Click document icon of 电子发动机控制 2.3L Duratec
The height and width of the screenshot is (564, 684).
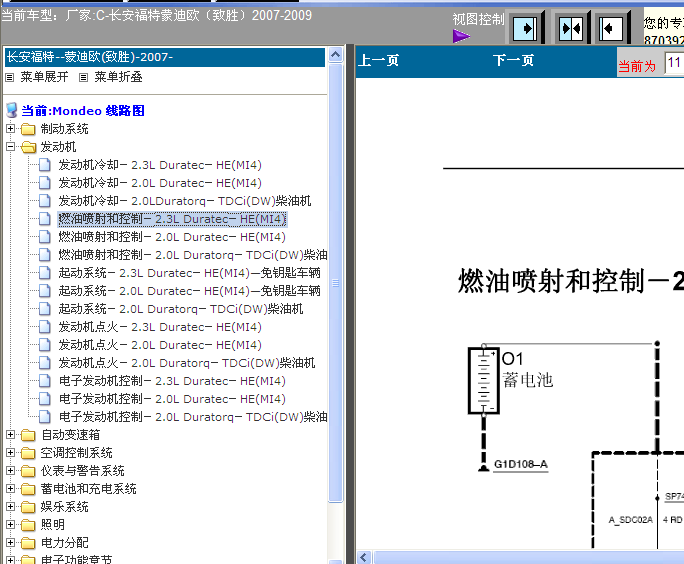pos(44,381)
